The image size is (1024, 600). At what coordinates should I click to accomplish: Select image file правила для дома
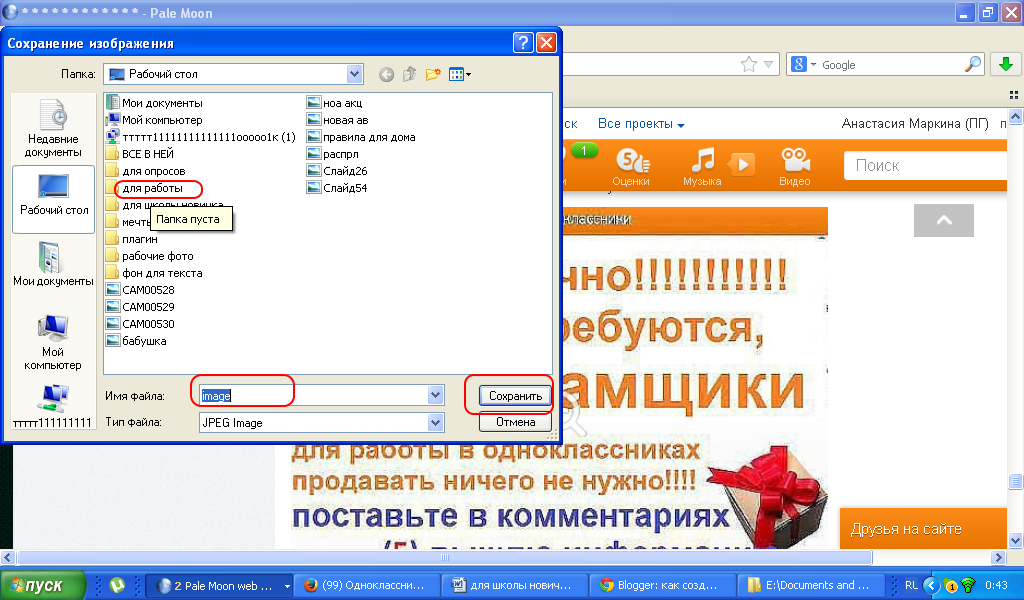[362, 136]
